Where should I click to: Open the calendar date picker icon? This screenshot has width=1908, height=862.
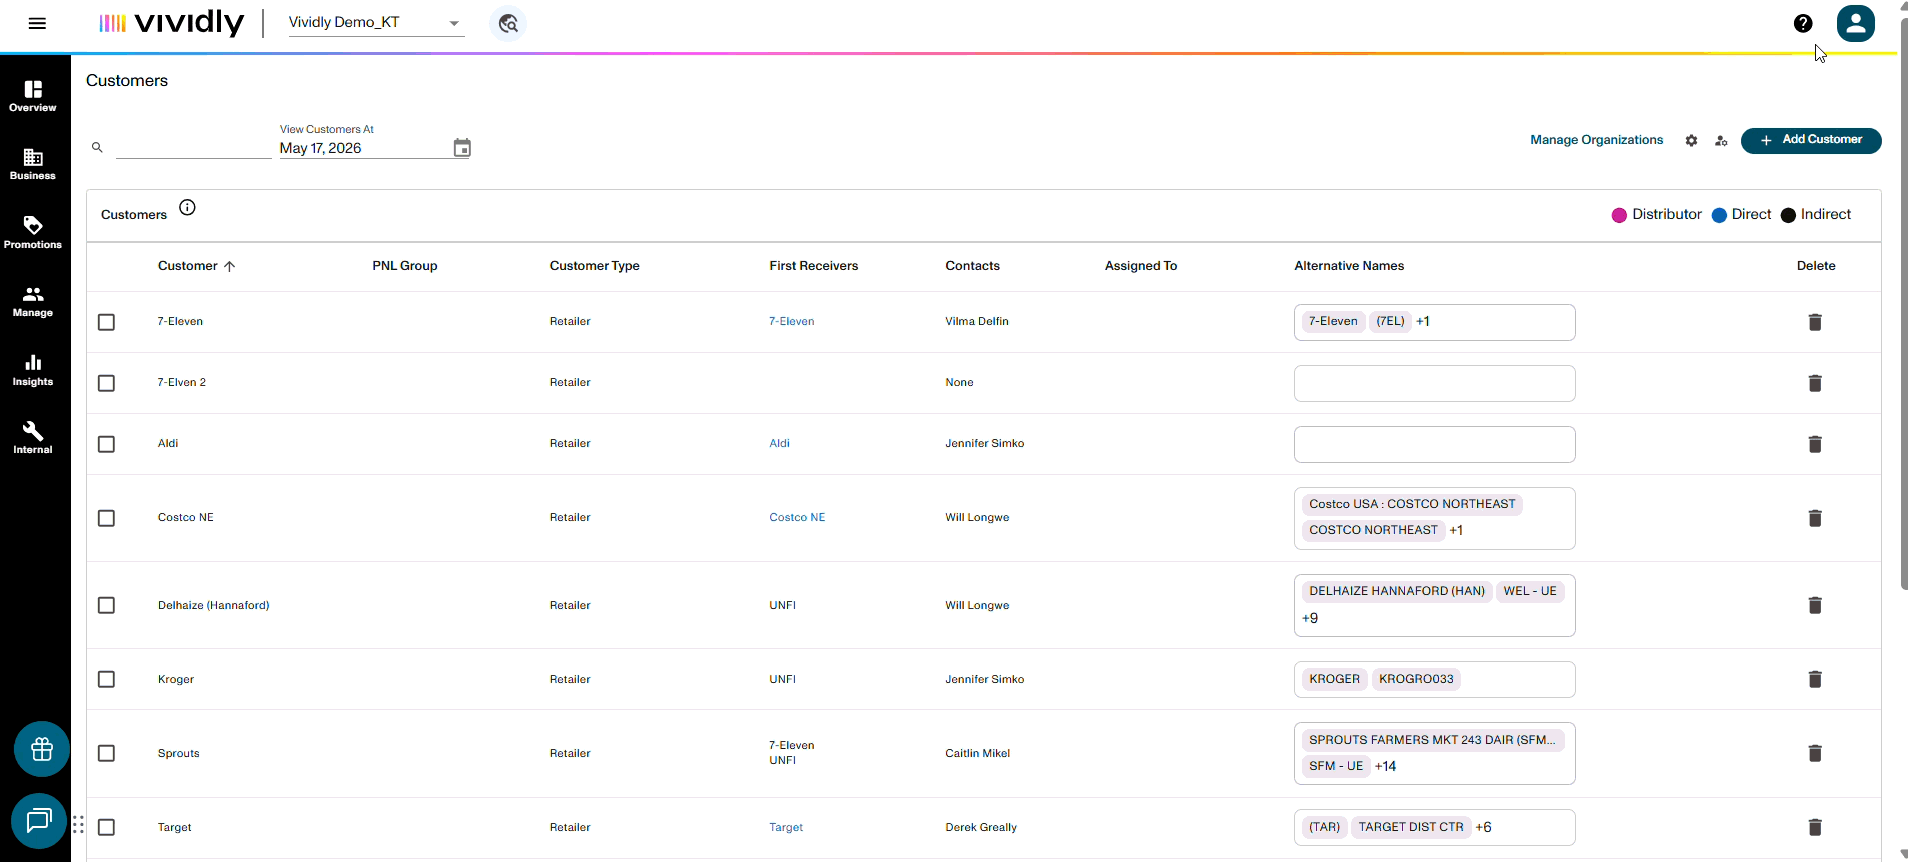click(462, 148)
